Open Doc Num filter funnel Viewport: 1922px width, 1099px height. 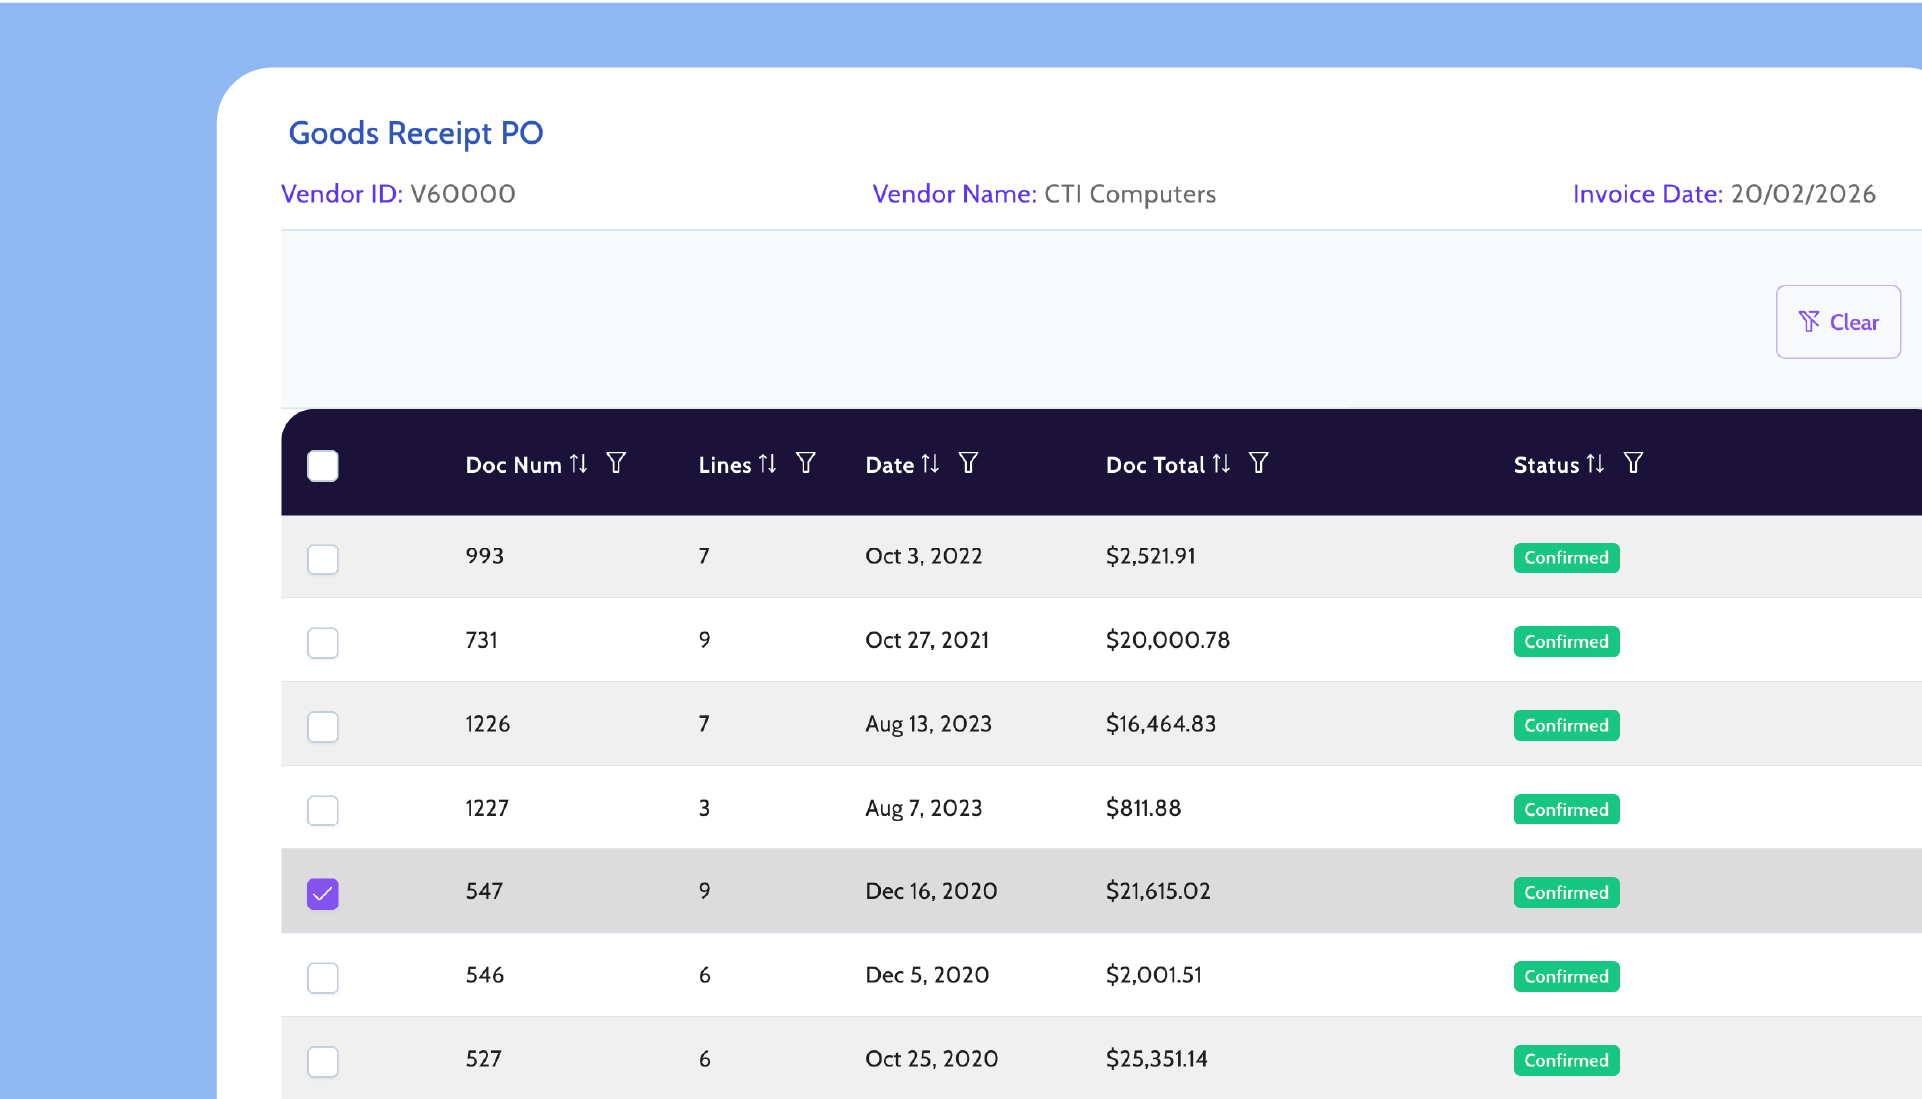(x=616, y=463)
